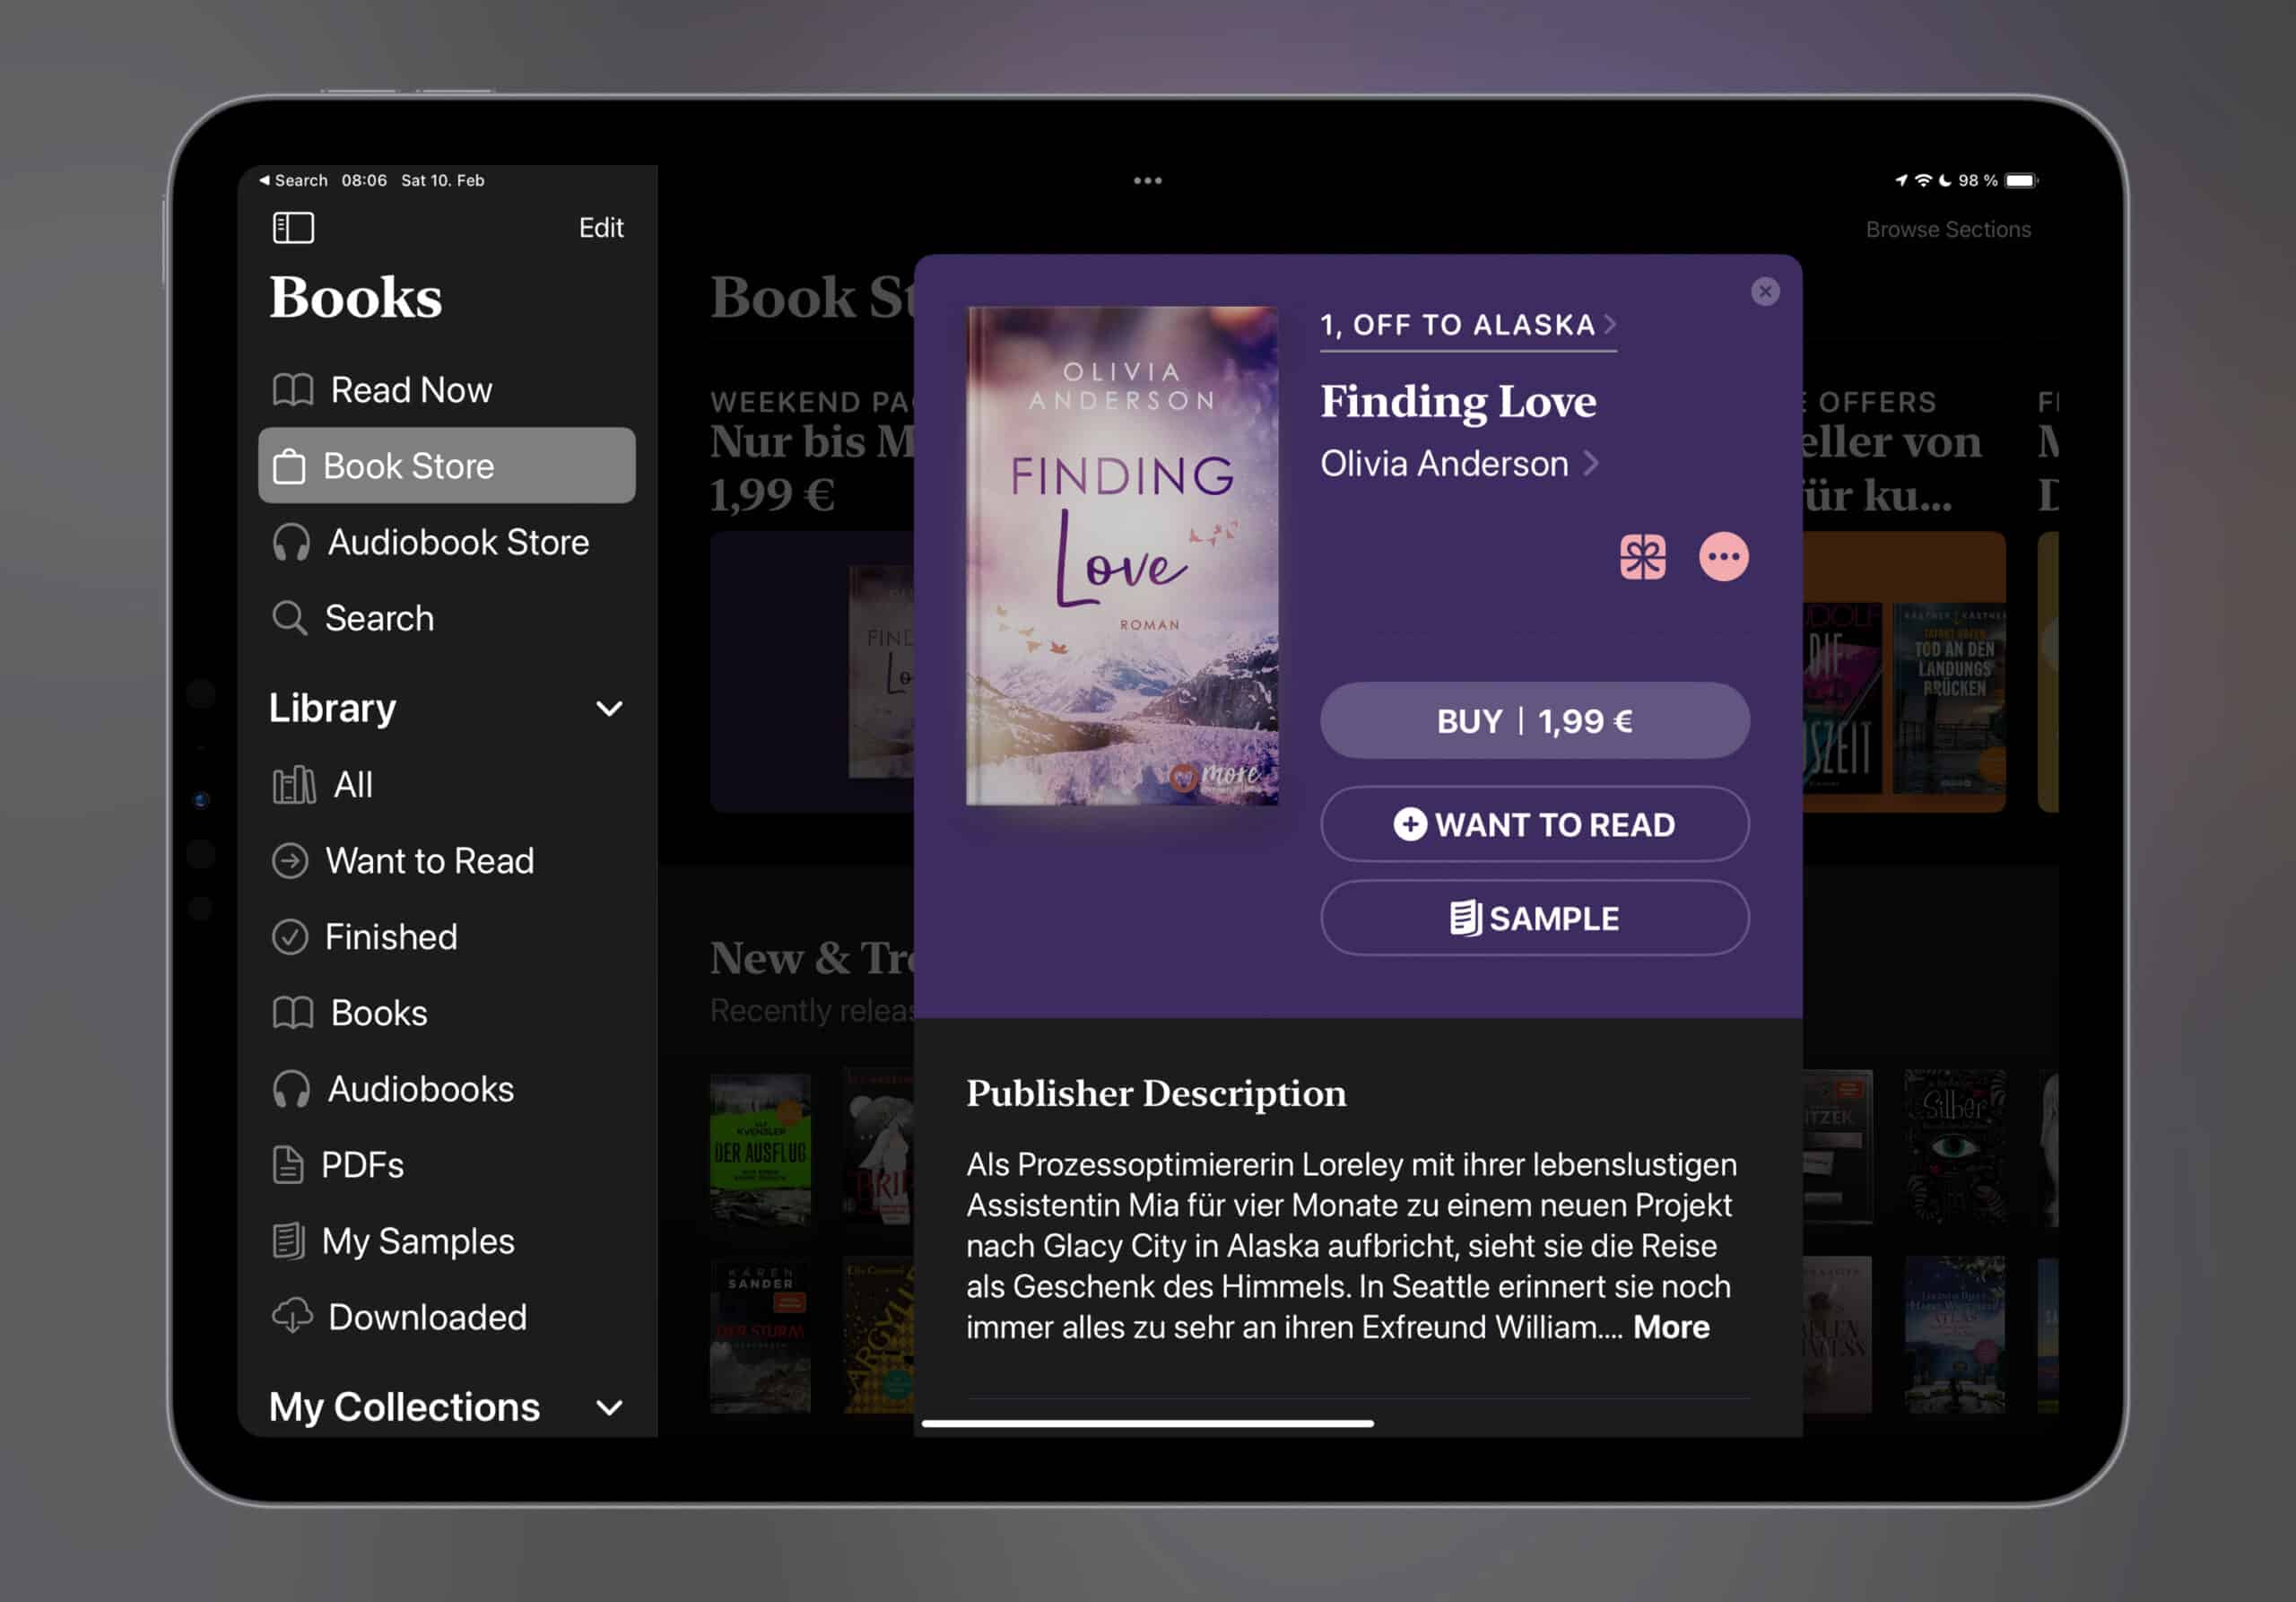2296x1602 pixels.
Task: Open Audiobooks under Library
Action: (x=446, y=1089)
